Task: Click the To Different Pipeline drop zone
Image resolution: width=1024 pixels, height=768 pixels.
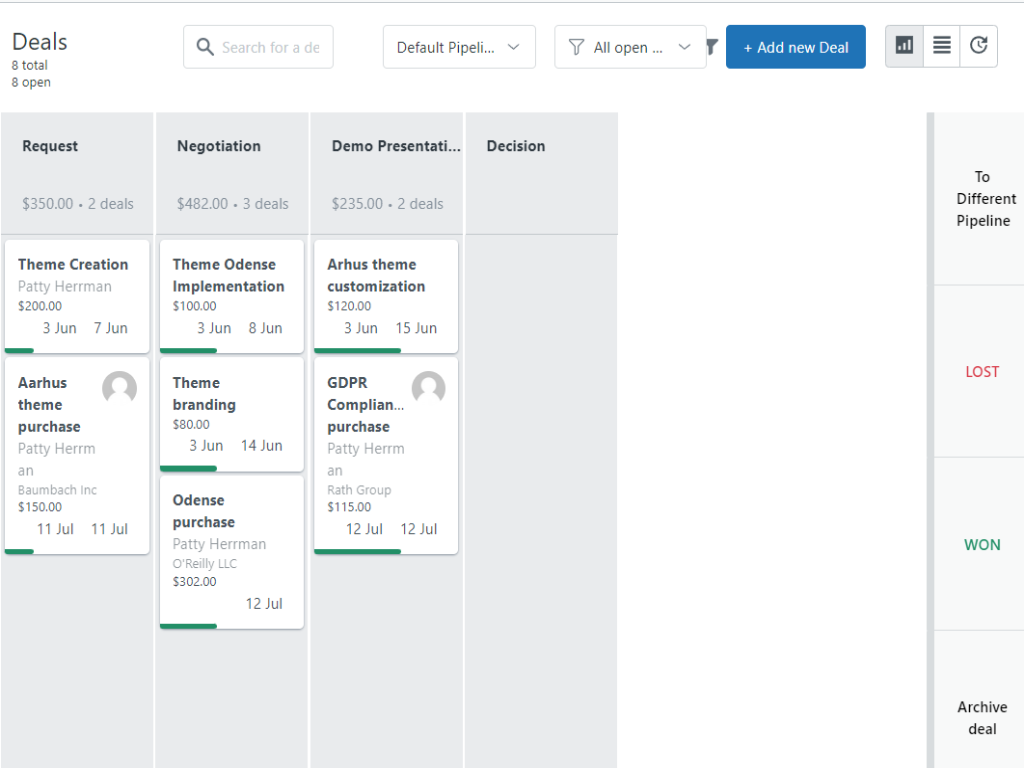Action: tap(979, 199)
